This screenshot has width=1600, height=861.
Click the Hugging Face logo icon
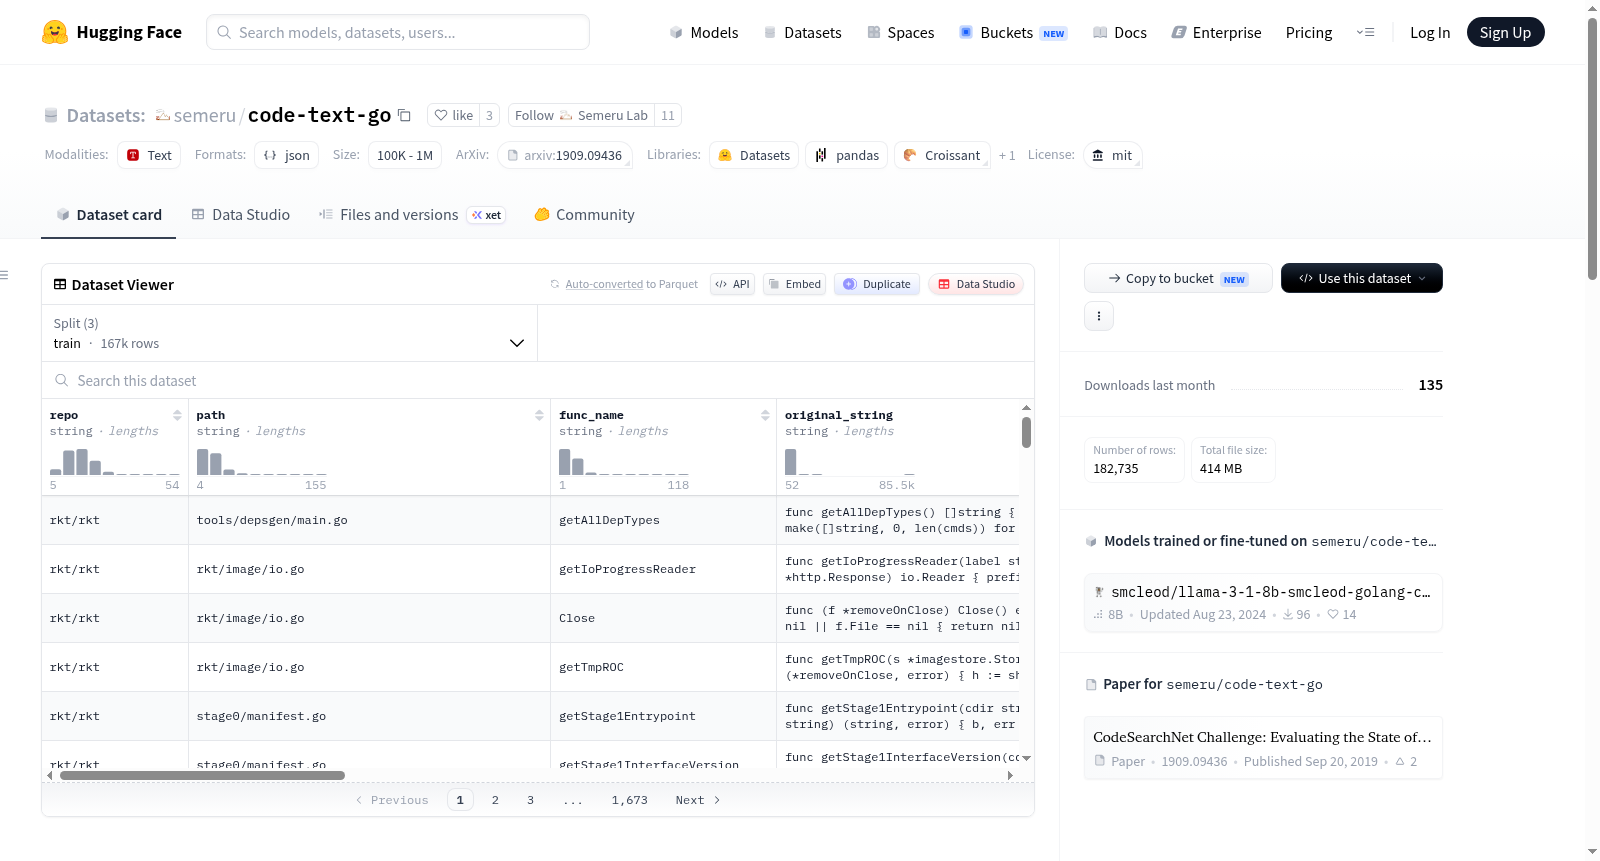coord(55,32)
